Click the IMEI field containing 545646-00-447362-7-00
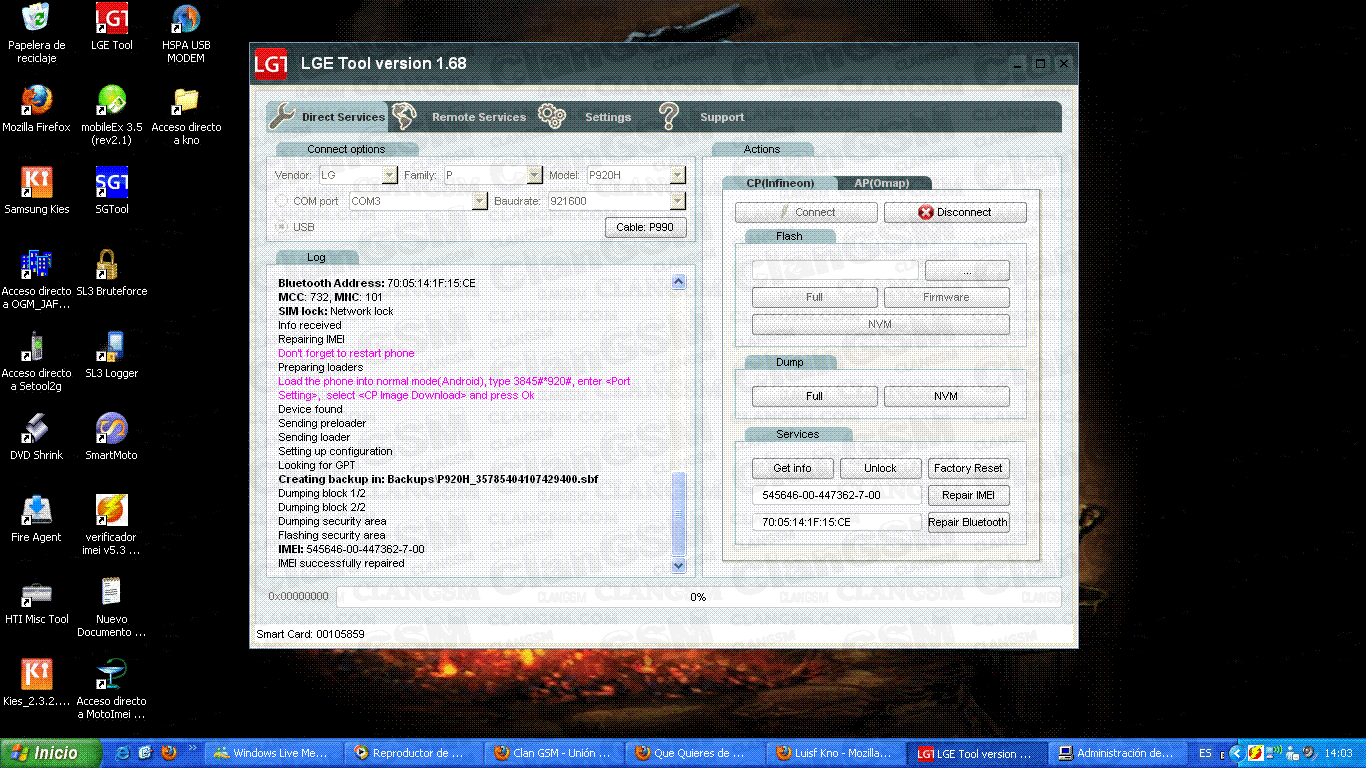Viewport: 1366px width, 768px height. pyautogui.click(x=837, y=494)
